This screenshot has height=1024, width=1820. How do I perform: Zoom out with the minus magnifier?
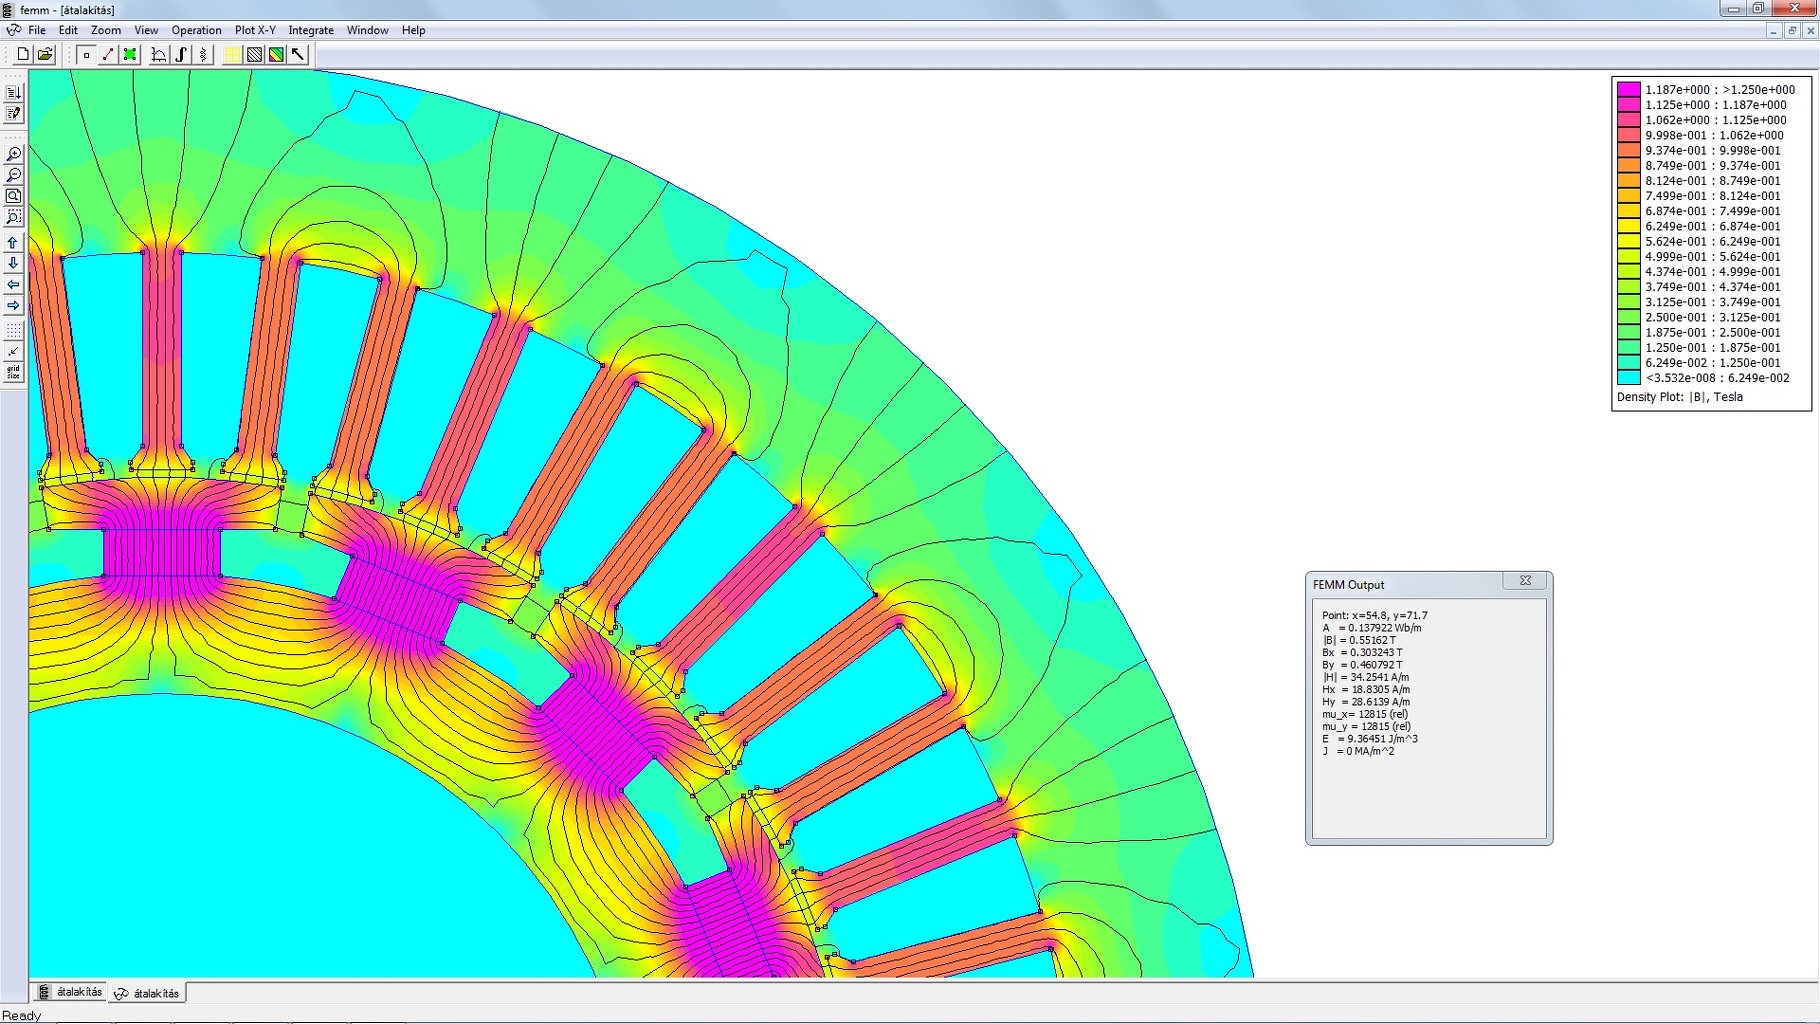(x=13, y=175)
